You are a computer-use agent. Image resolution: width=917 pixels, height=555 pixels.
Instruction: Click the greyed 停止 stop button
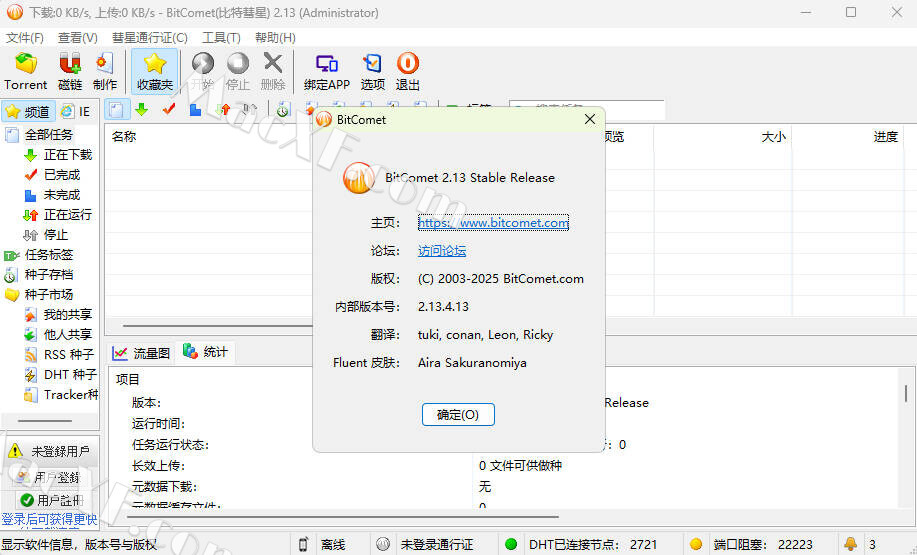(x=237, y=71)
